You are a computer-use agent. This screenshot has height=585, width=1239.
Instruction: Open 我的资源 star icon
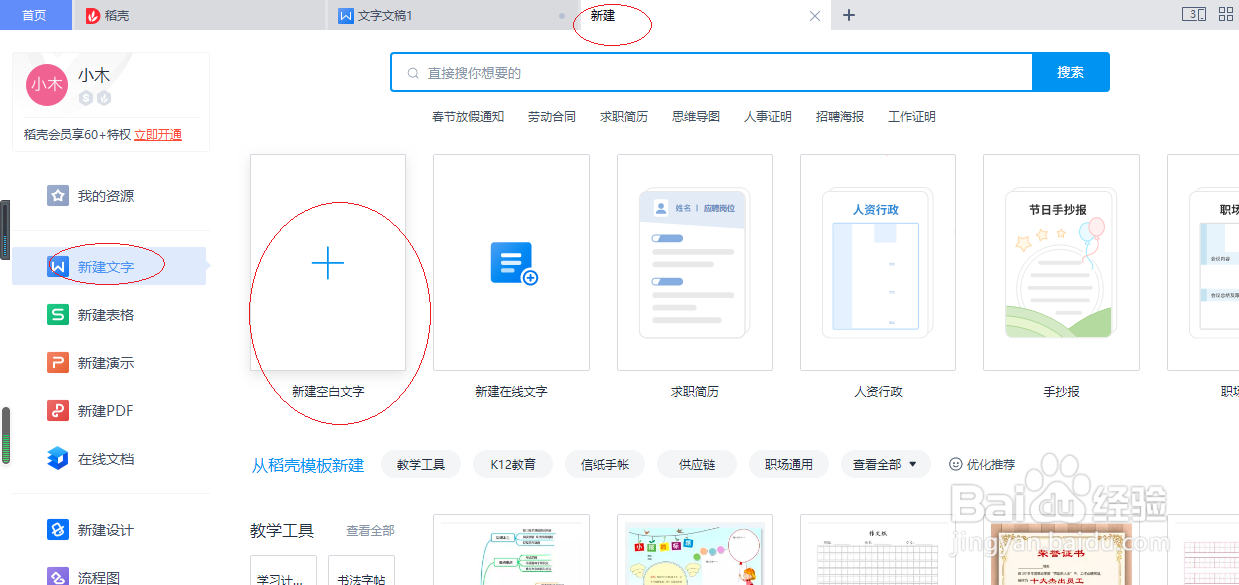tap(58, 195)
